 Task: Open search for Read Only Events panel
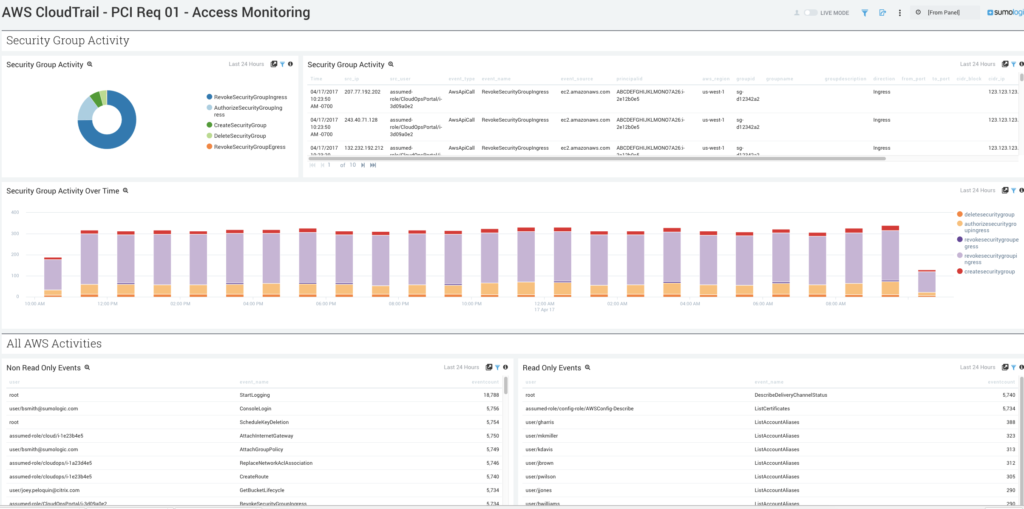588,367
